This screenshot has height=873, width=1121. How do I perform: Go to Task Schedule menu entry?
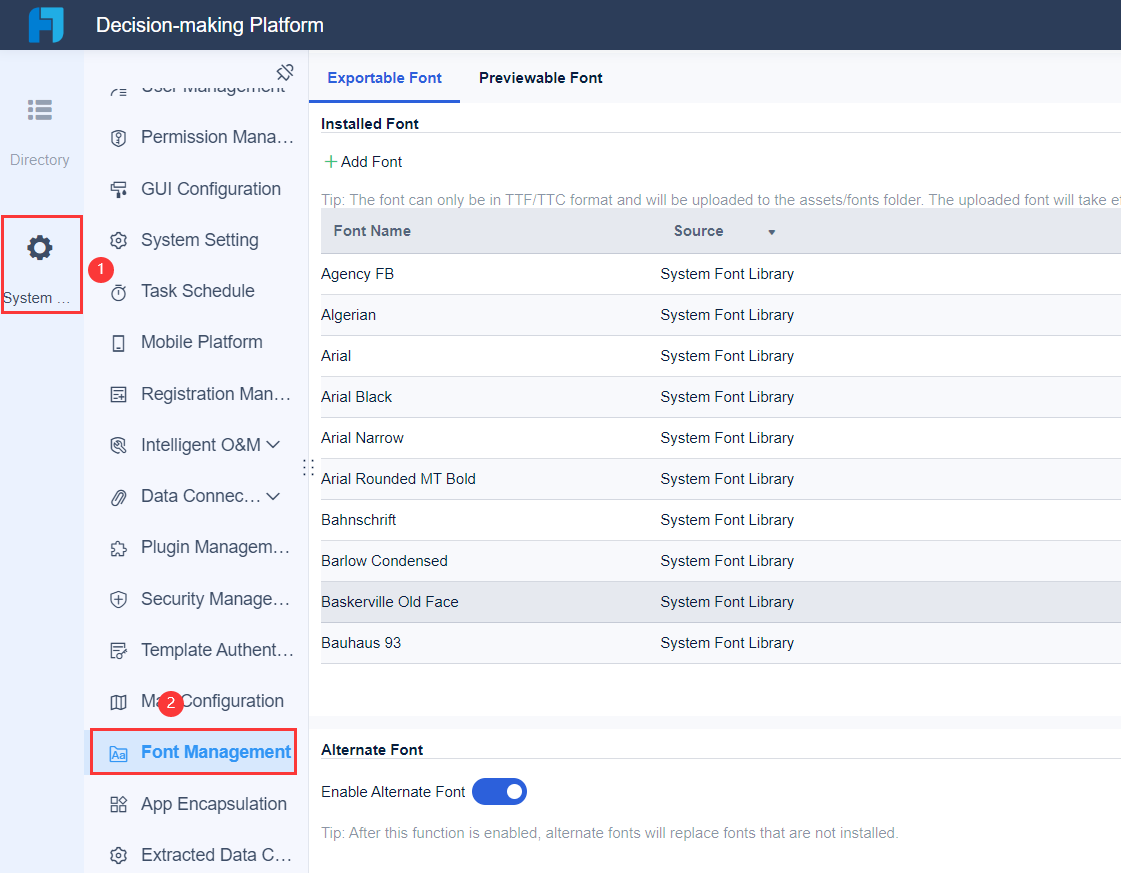[197, 291]
